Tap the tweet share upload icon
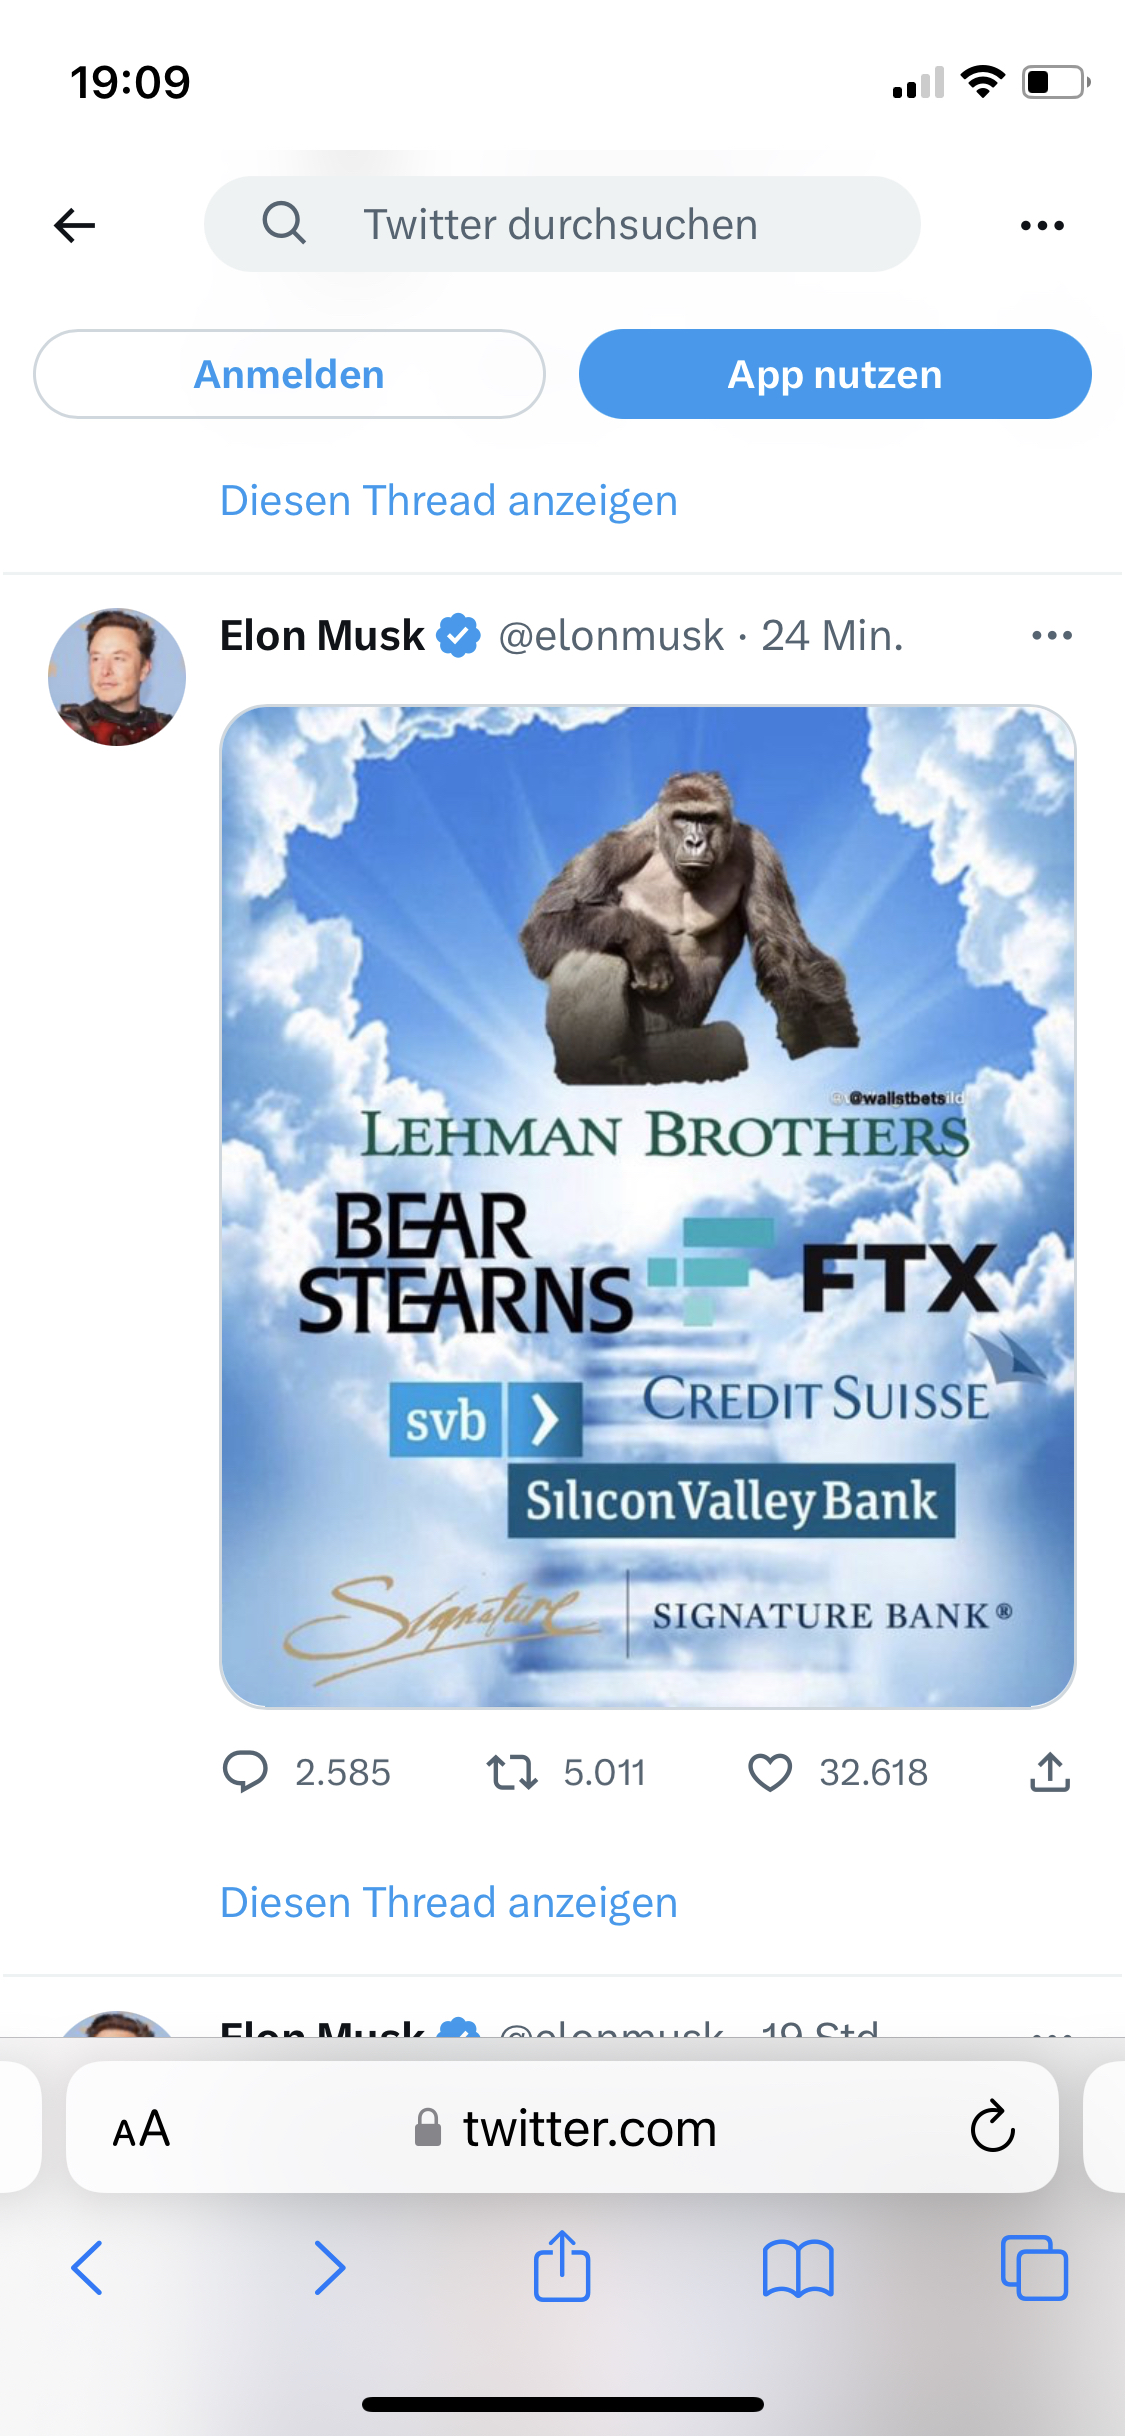Image resolution: width=1125 pixels, height=2436 pixels. (x=1050, y=1772)
